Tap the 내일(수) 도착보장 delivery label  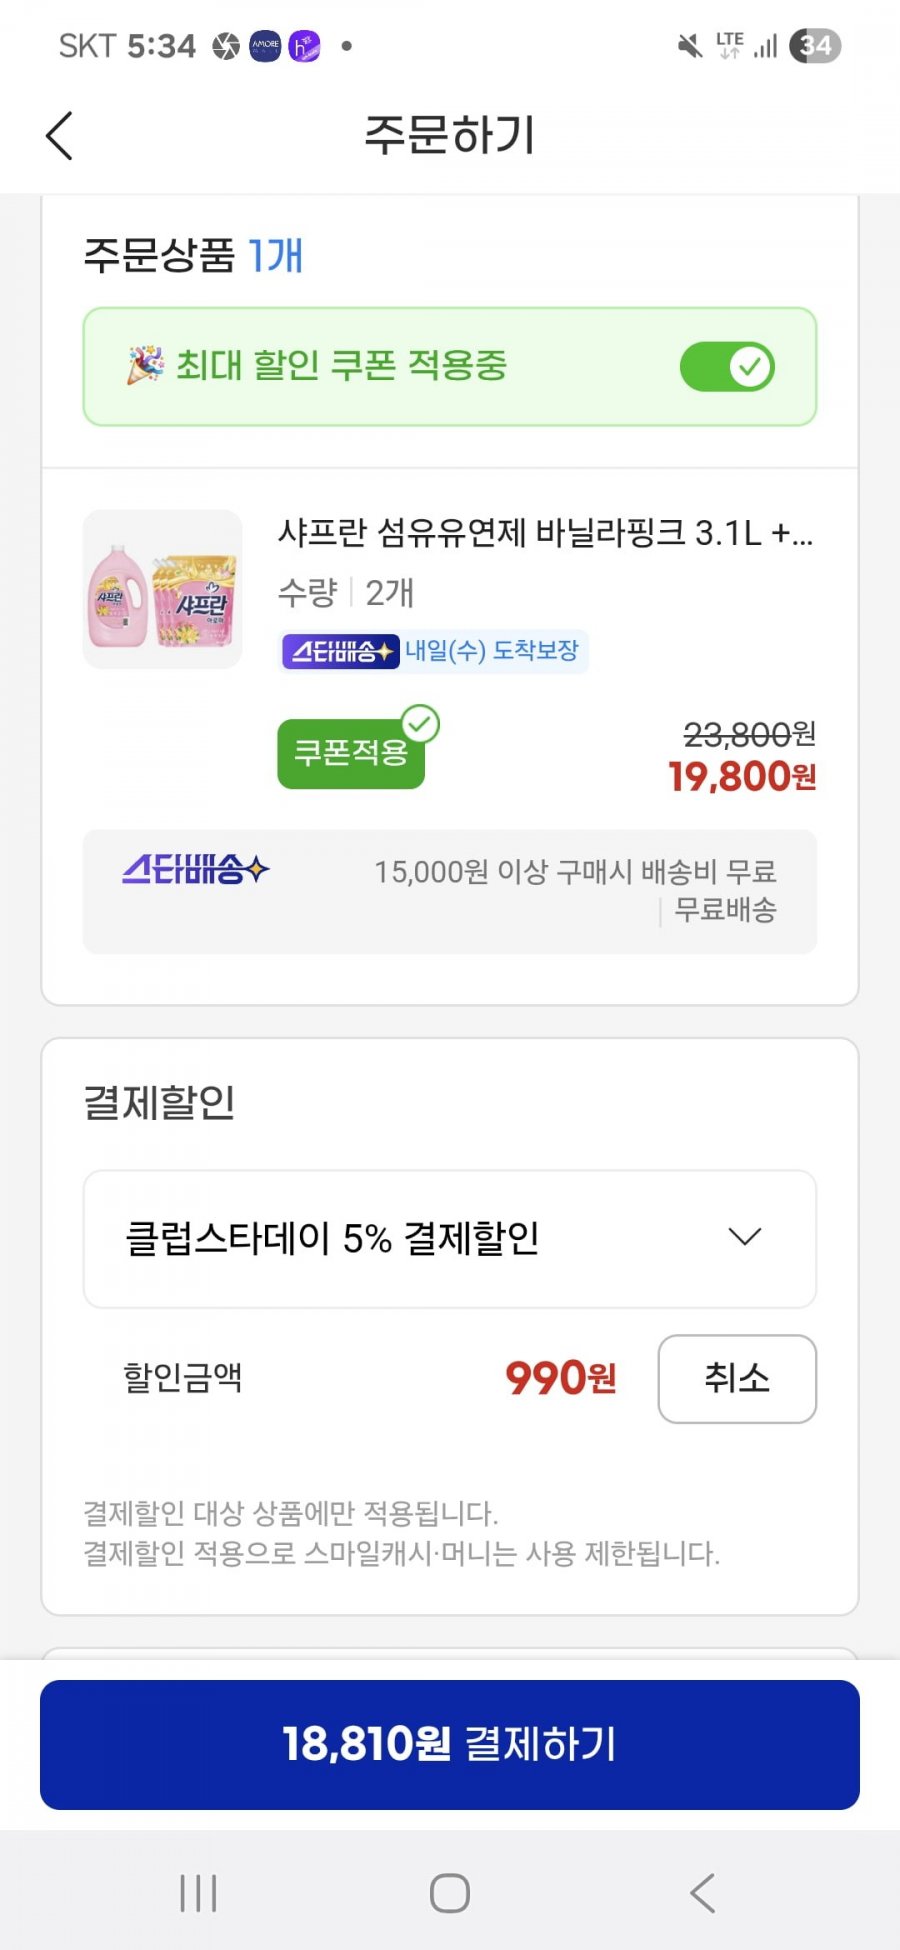point(492,651)
